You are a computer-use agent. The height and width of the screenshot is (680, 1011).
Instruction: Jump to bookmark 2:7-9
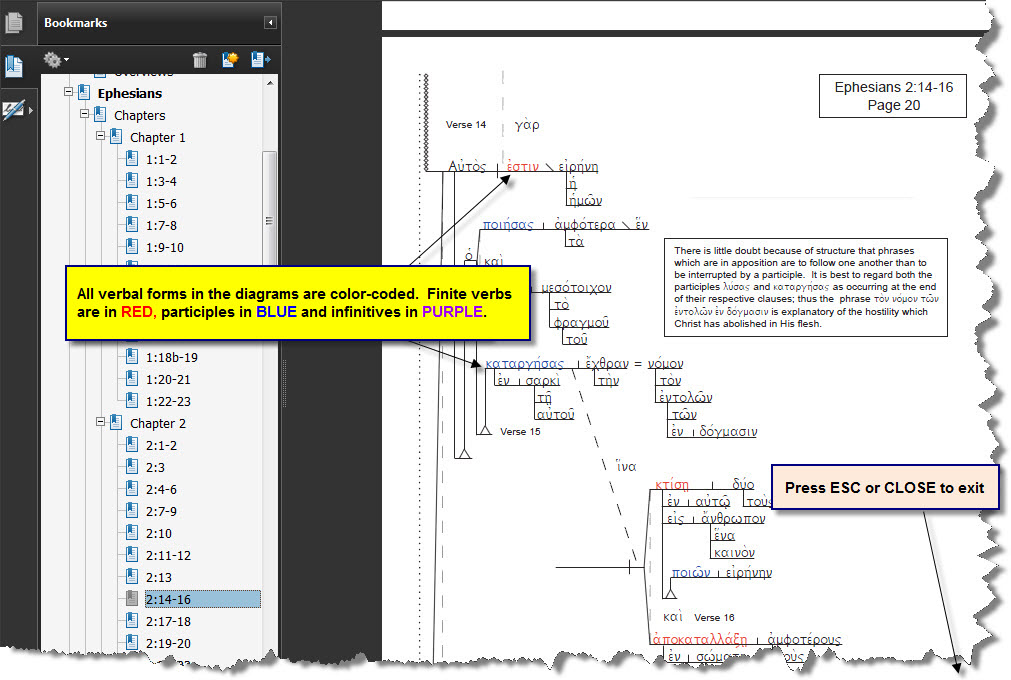click(160, 511)
